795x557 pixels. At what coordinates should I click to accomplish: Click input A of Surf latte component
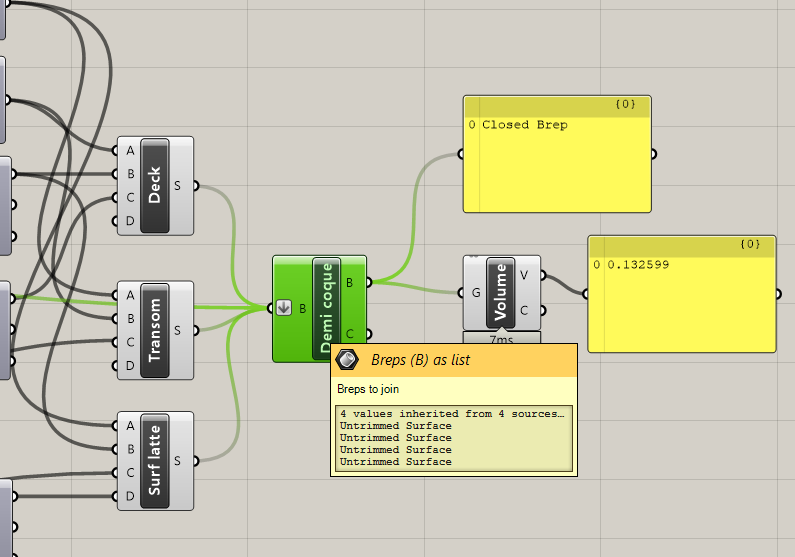[130, 425]
